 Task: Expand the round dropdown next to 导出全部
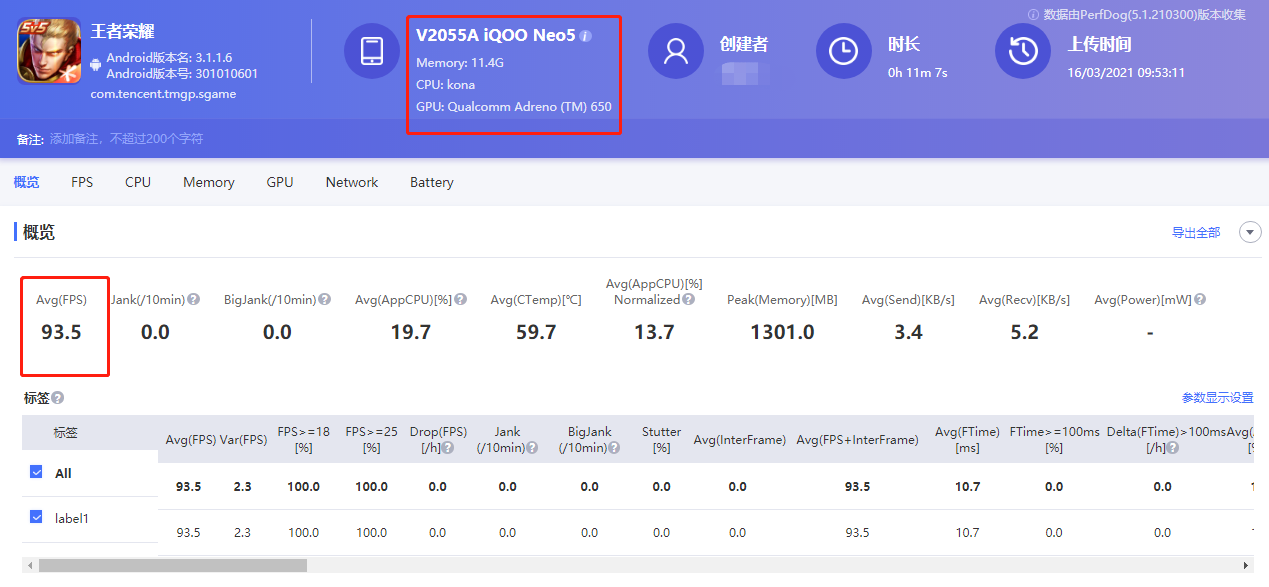click(x=1250, y=232)
